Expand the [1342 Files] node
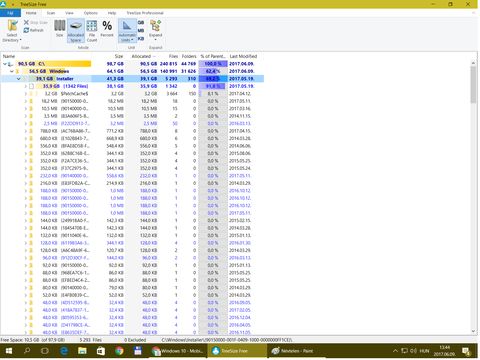The height and width of the screenshot is (360, 480). [x=25, y=86]
